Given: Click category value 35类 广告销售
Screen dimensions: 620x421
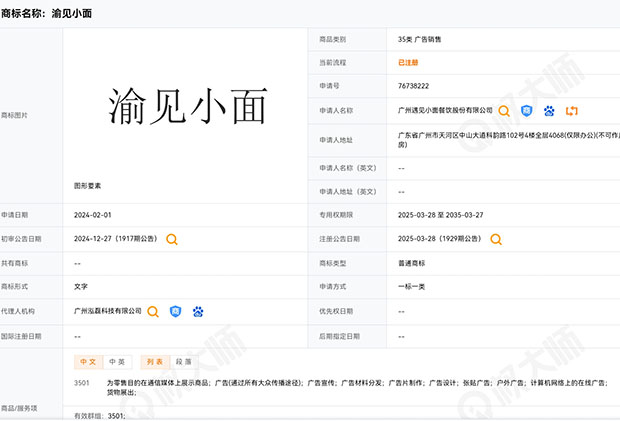Looking at the screenshot, I should tap(420, 39).
